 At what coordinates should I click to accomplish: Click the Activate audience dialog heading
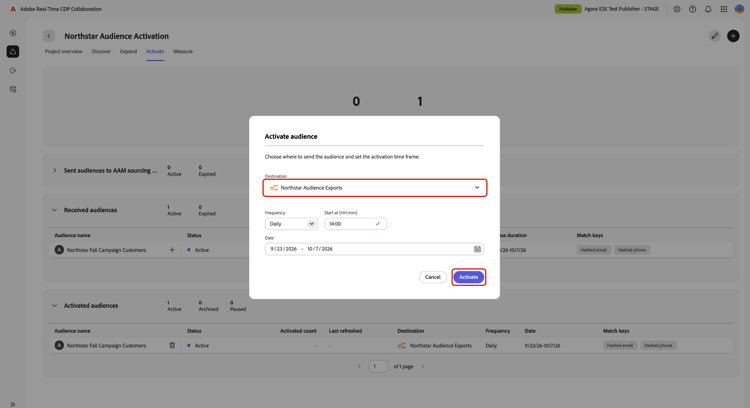pos(291,136)
